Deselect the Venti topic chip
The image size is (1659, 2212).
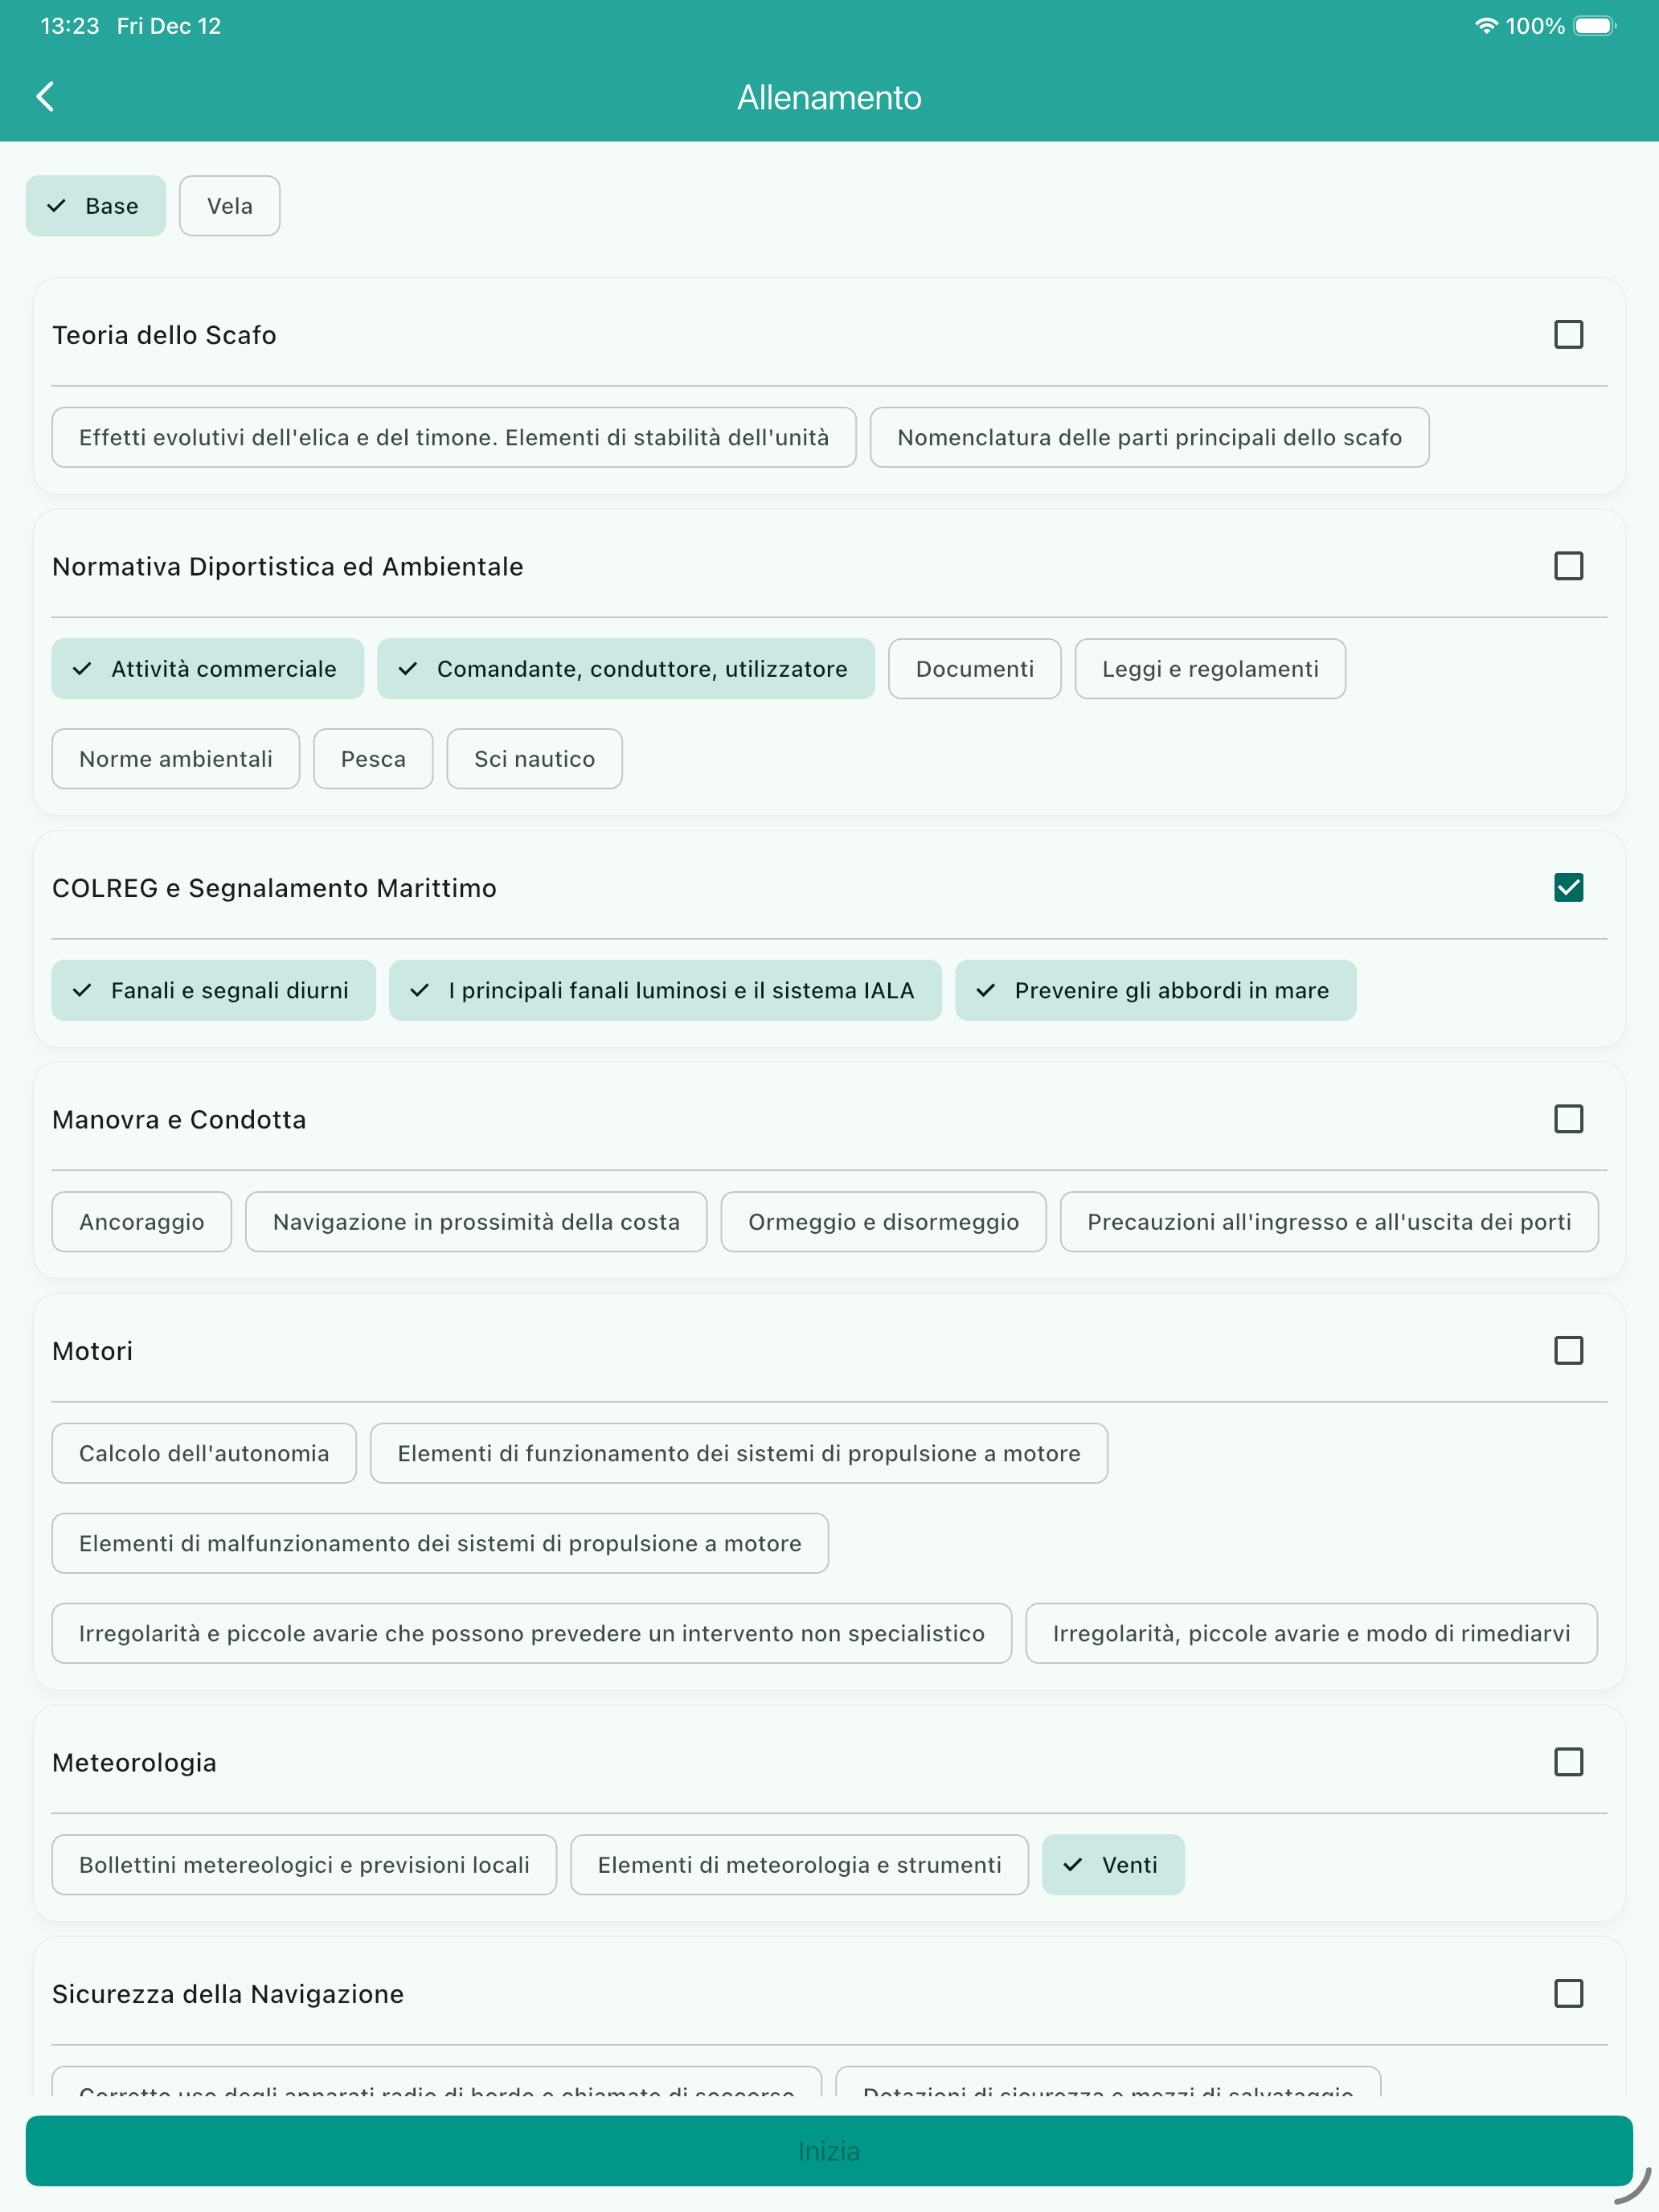tap(1113, 1865)
